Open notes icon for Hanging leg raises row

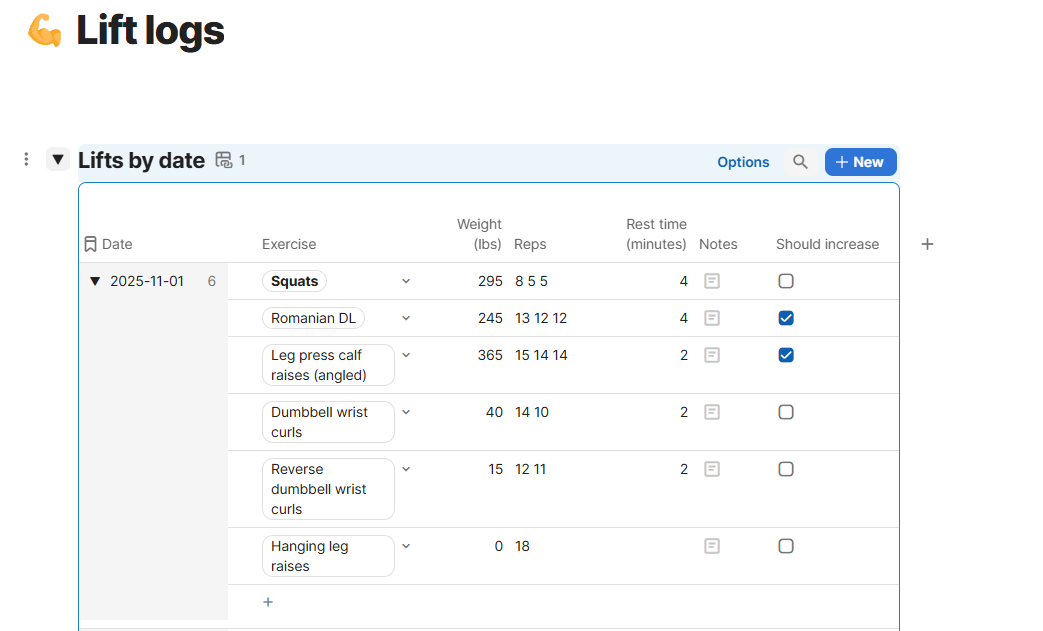click(x=712, y=547)
